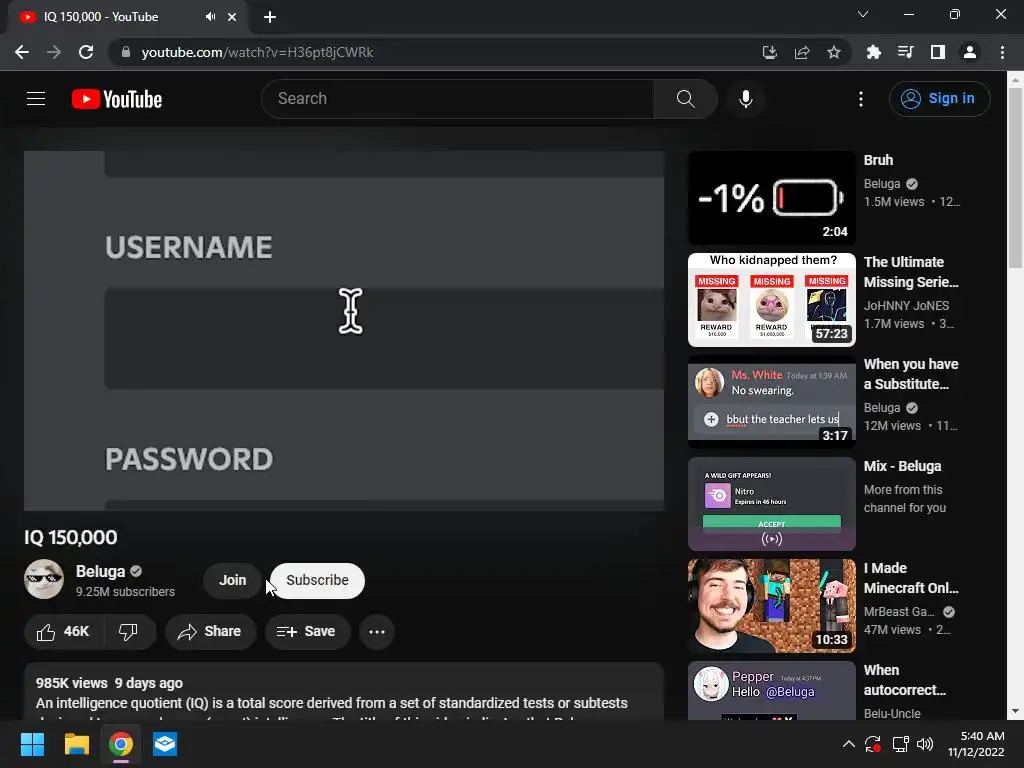Click the install app icon in address bar

[x=769, y=52]
